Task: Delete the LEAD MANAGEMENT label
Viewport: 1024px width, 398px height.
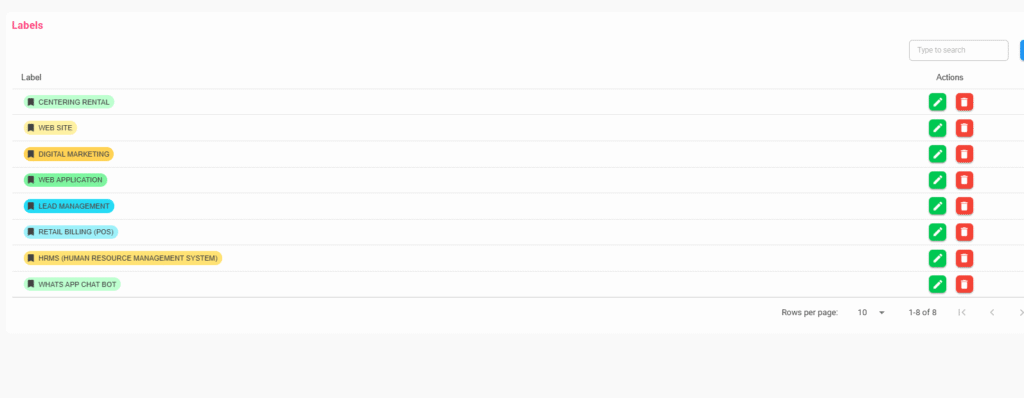Action: point(964,206)
